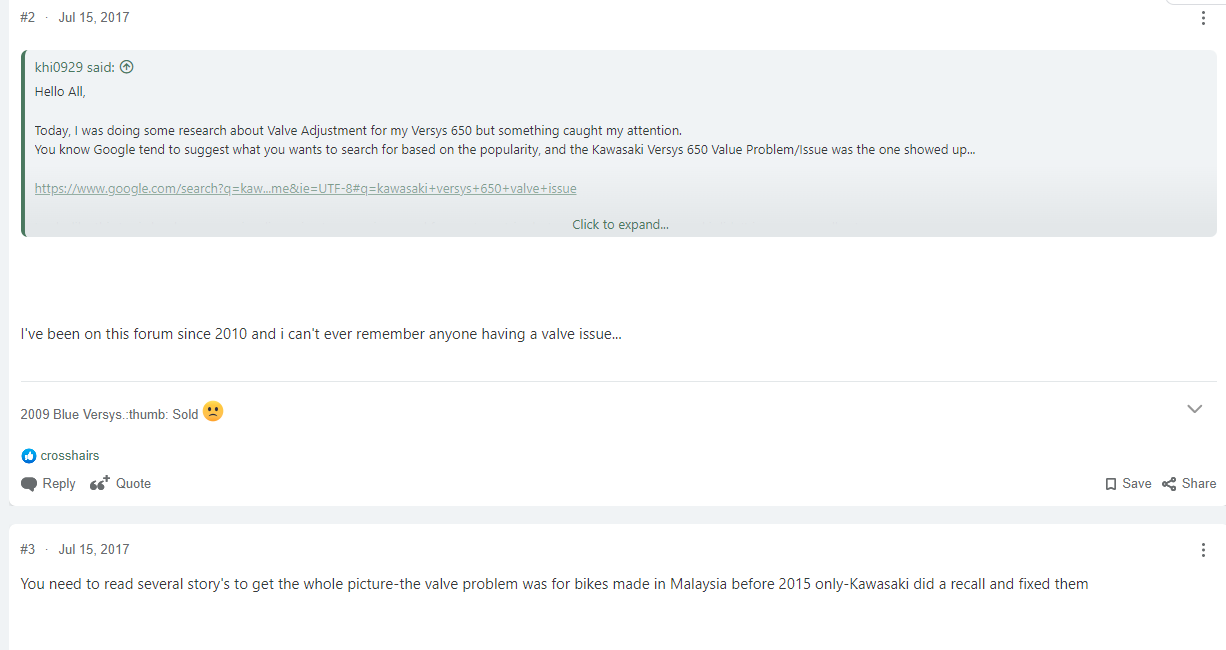Share post #2 via the Share icon
The height and width of the screenshot is (650, 1226).
(1189, 484)
